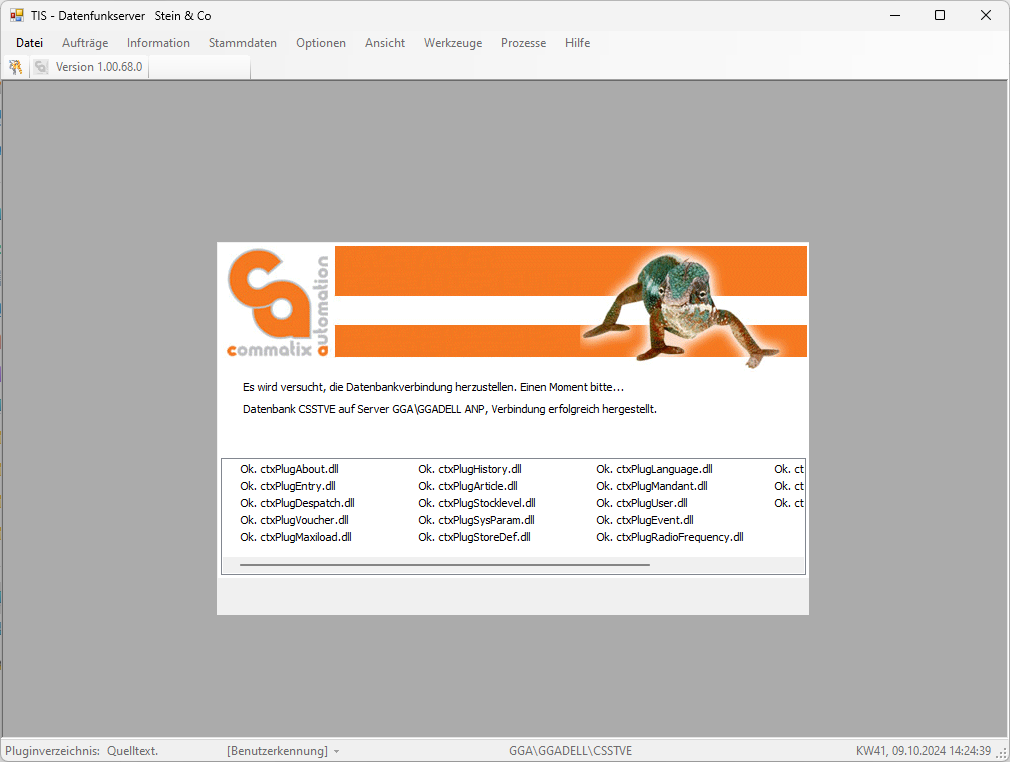Click the database connection success message
This screenshot has height=762, width=1010.
tap(450, 409)
